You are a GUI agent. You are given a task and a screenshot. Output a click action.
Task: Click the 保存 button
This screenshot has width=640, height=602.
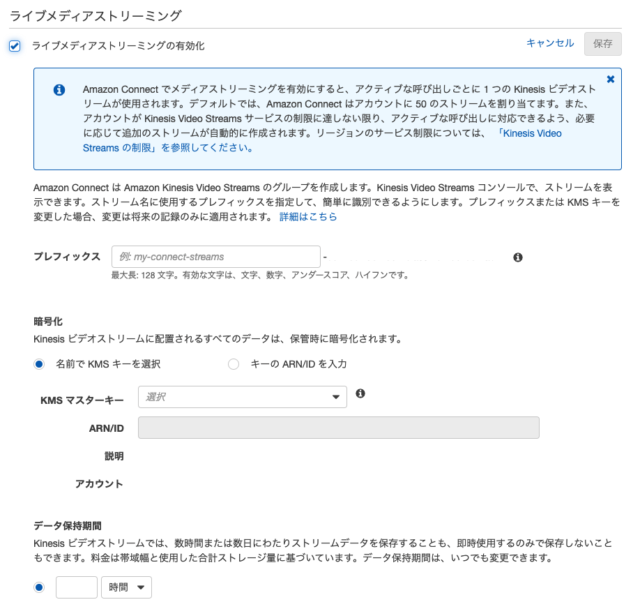tap(602, 44)
